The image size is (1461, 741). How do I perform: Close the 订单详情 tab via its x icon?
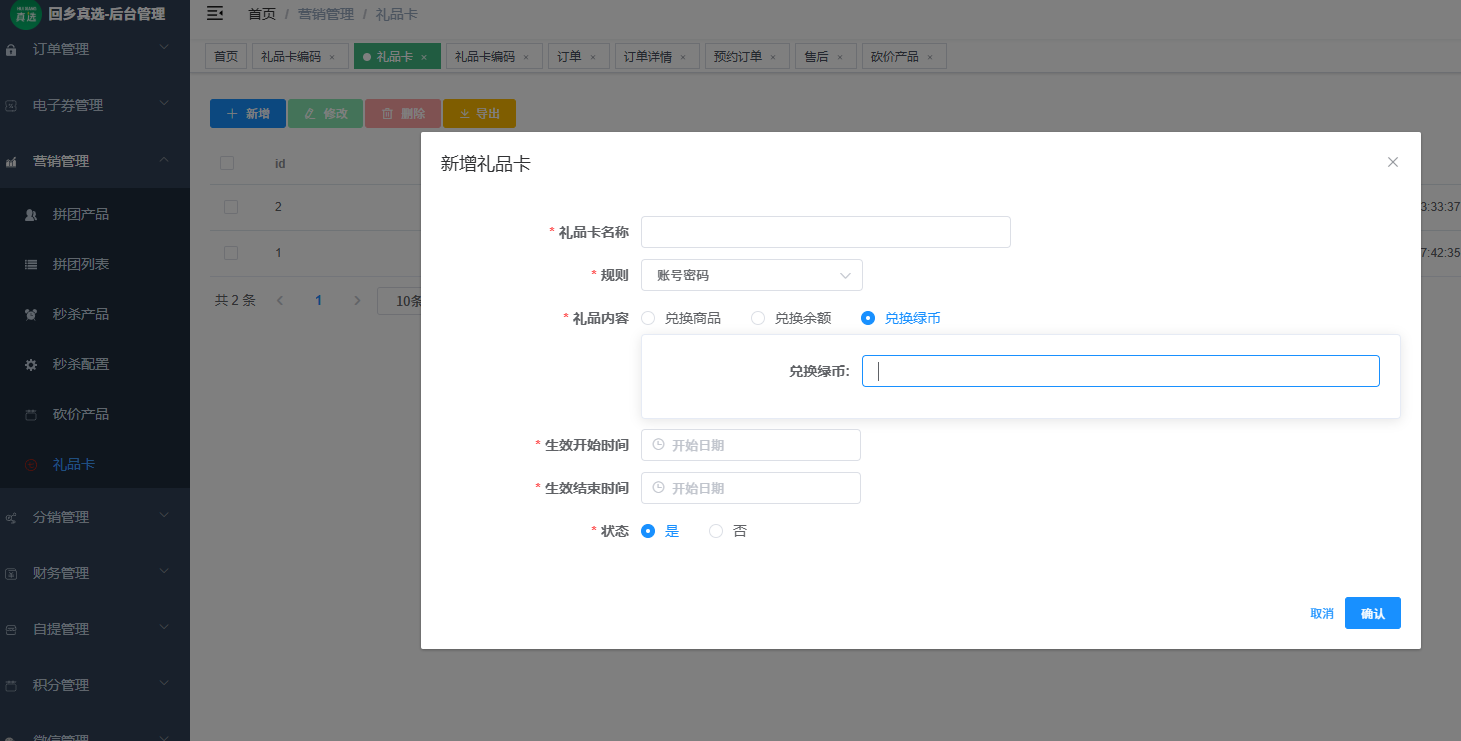pyautogui.click(x=683, y=57)
